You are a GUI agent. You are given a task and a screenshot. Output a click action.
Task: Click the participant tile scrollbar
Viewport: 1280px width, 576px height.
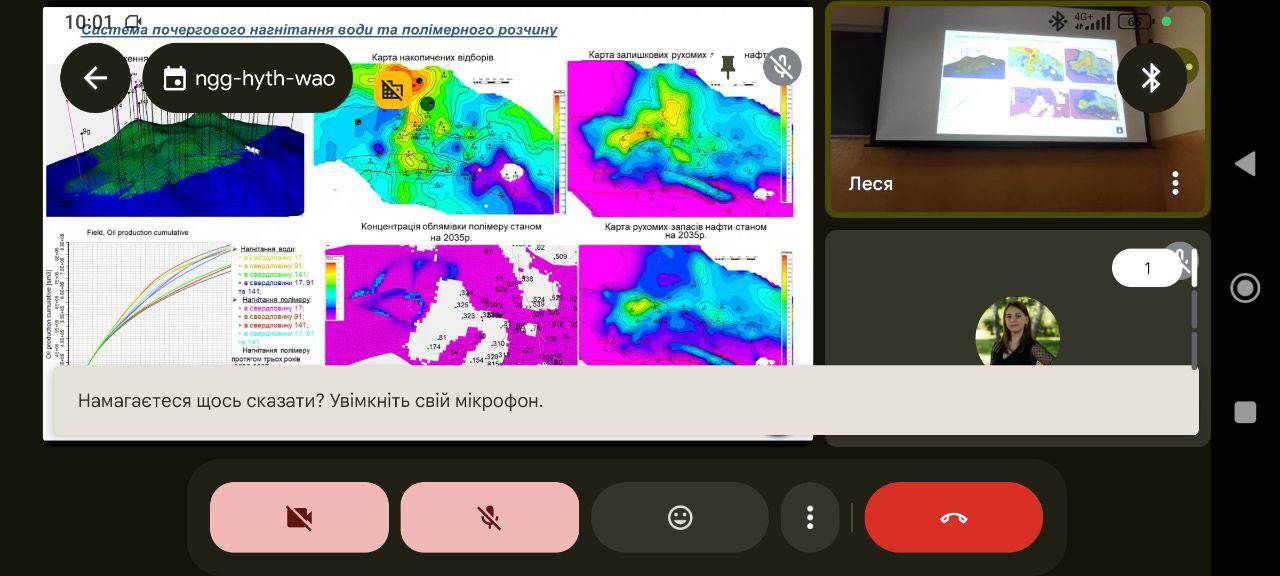point(1194,310)
